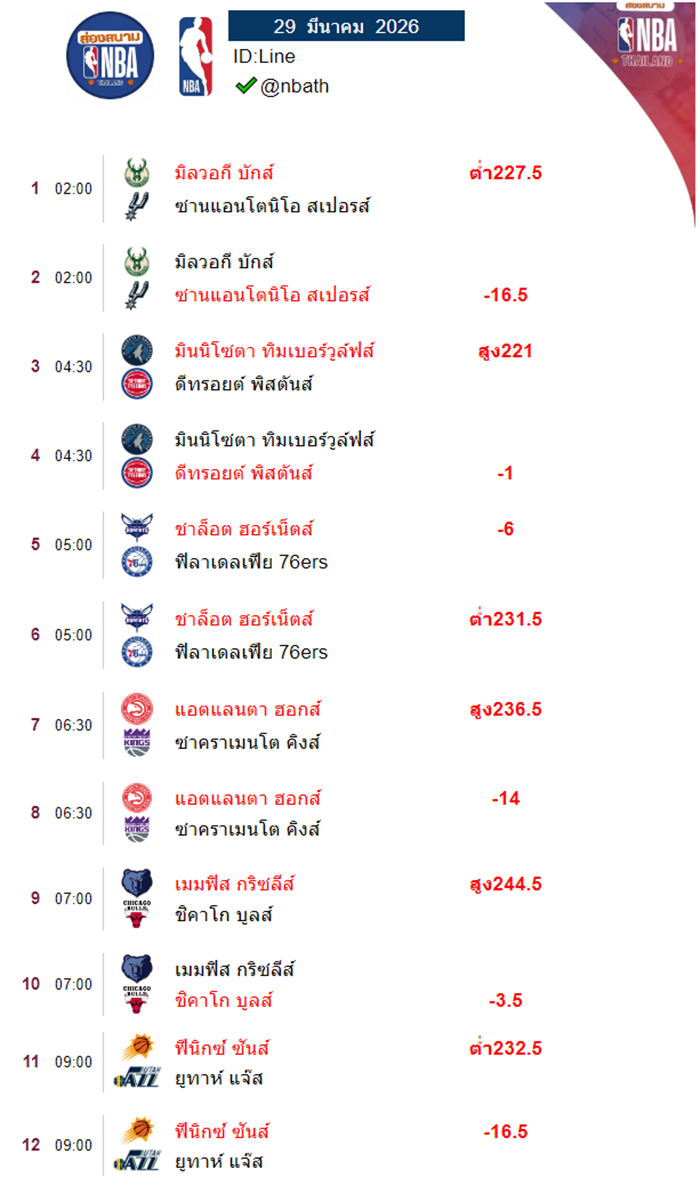Click the Utah Jazz logo in row 12

pos(136,1163)
